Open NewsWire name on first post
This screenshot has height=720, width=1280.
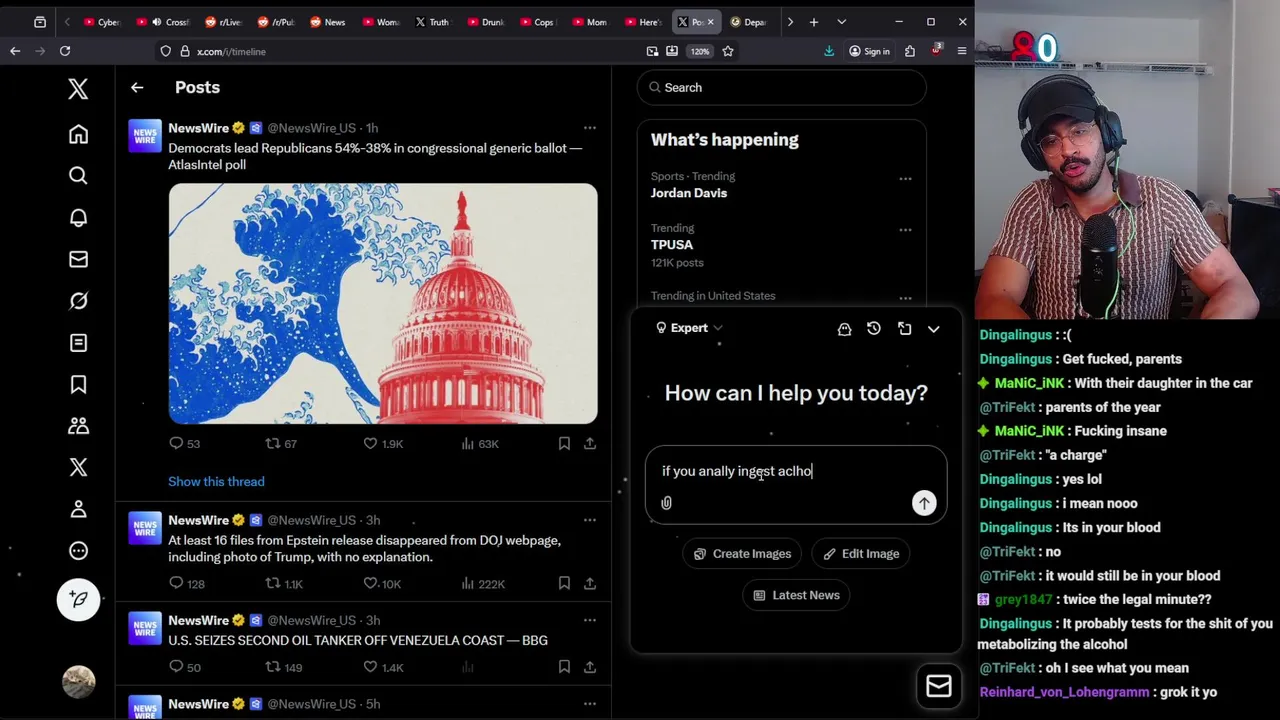198,128
